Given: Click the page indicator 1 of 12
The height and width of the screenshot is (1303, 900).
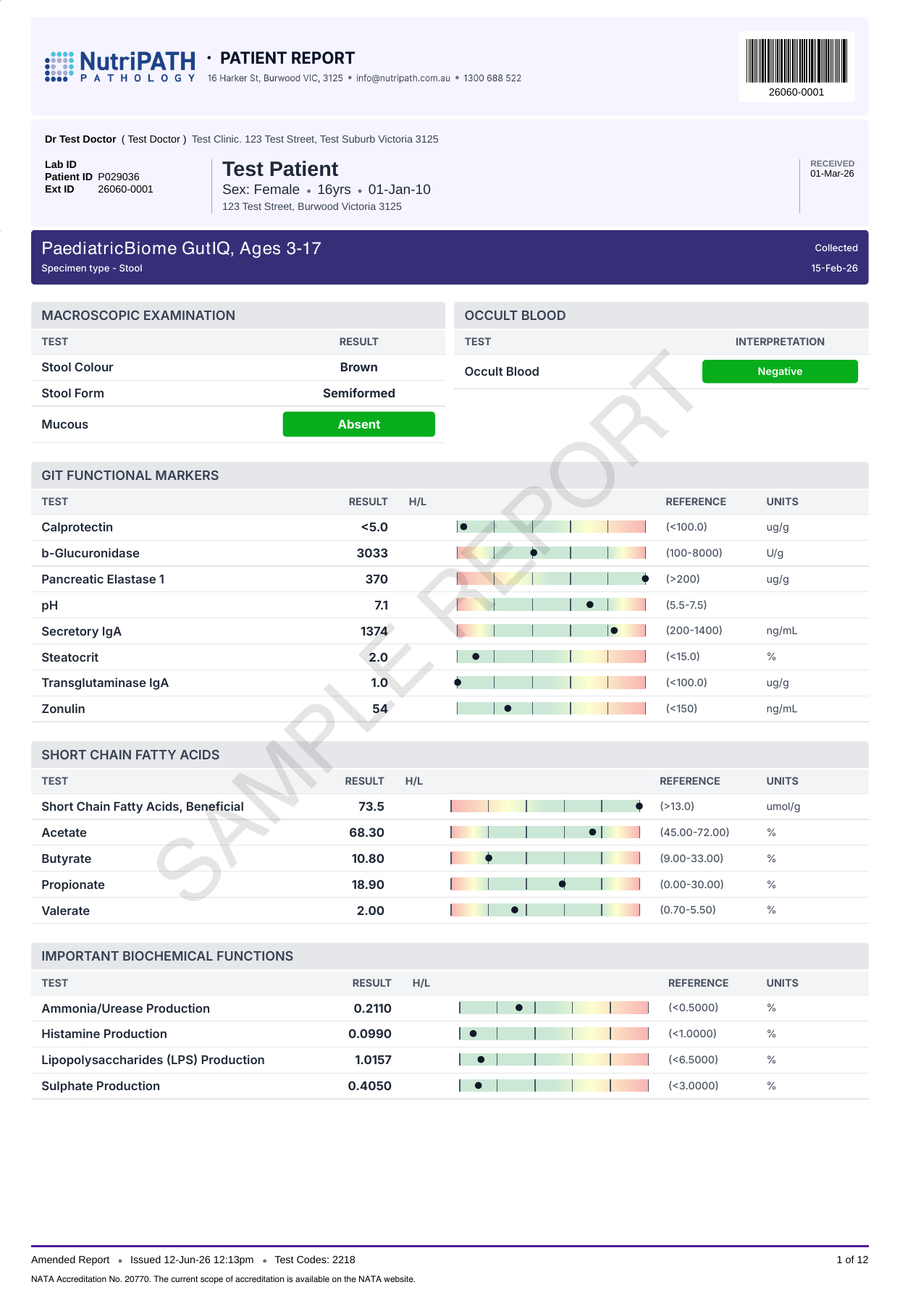Looking at the screenshot, I should (x=852, y=1260).
